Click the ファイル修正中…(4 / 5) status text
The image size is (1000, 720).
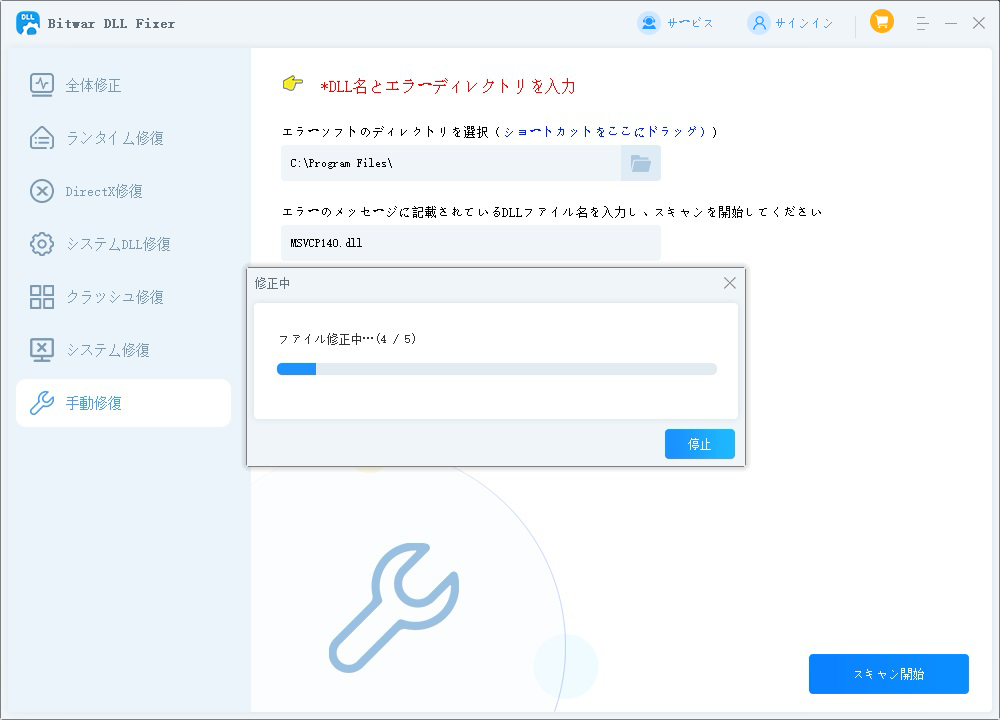click(348, 339)
